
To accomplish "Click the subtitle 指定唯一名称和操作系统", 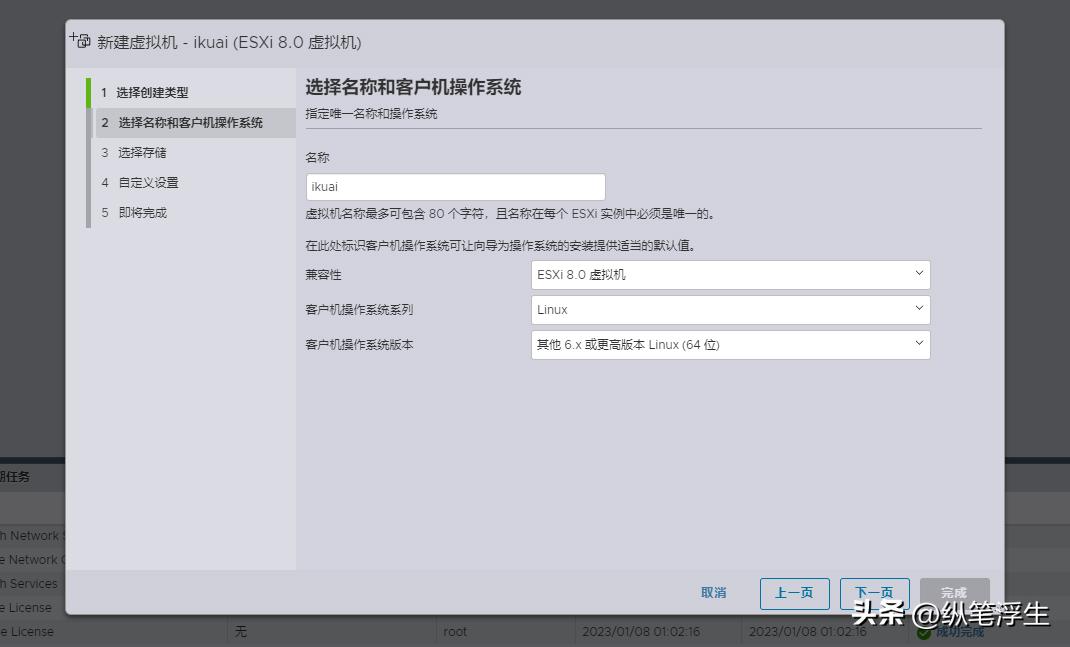I will tap(371, 114).
